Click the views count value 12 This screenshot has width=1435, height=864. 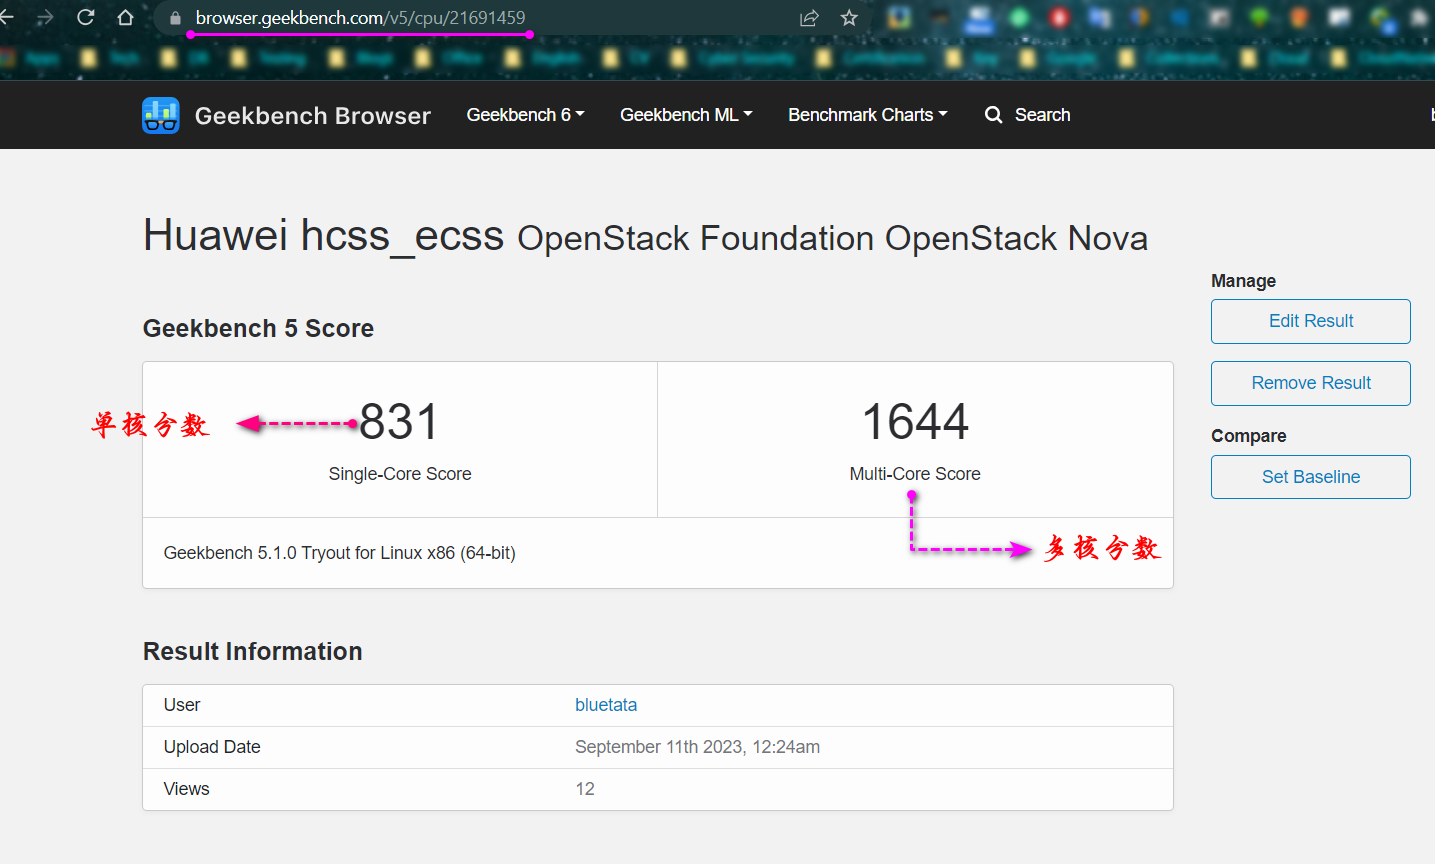(585, 789)
